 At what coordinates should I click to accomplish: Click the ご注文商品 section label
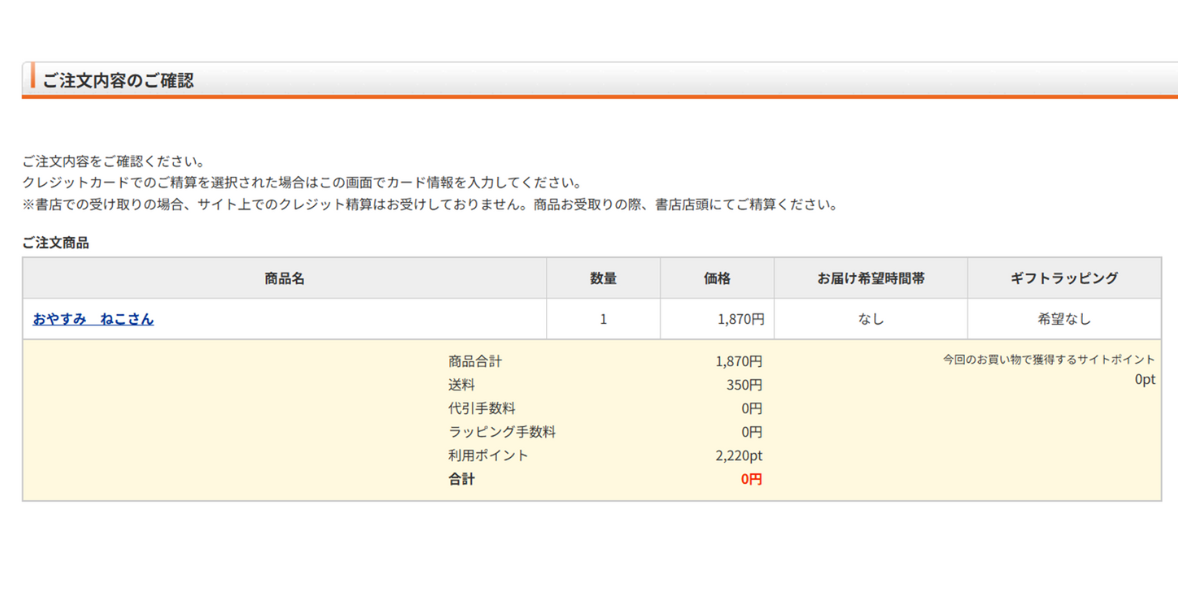55,242
